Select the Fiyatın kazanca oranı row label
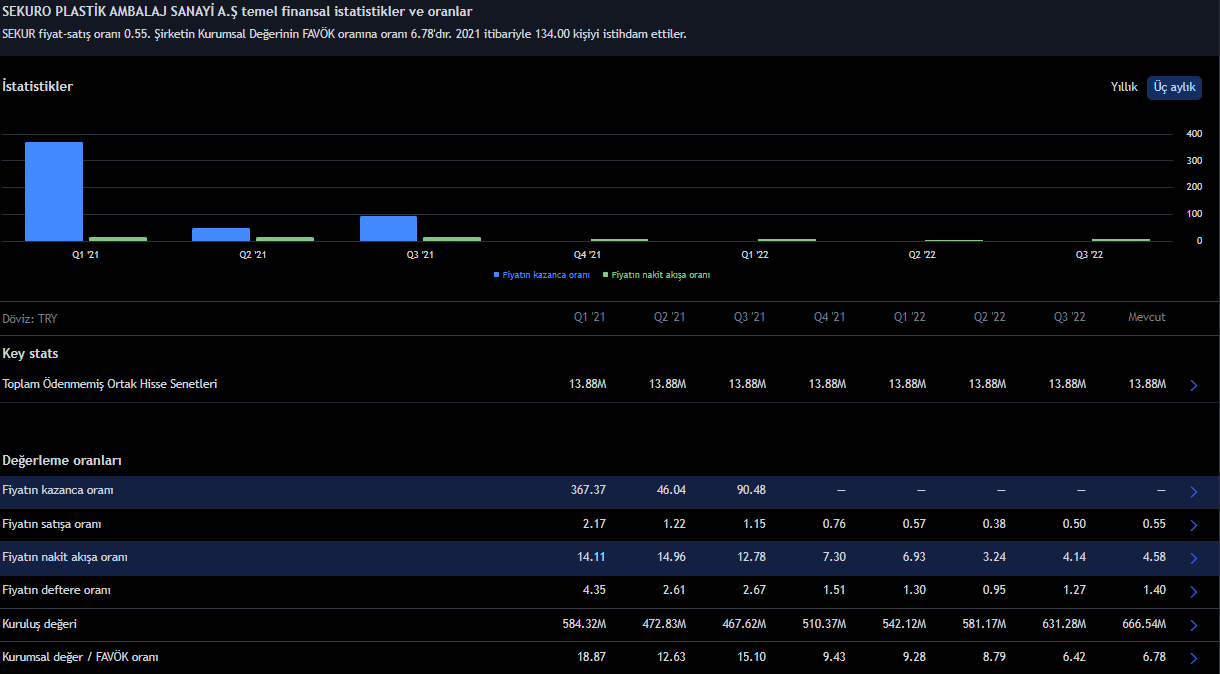 (58, 490)
